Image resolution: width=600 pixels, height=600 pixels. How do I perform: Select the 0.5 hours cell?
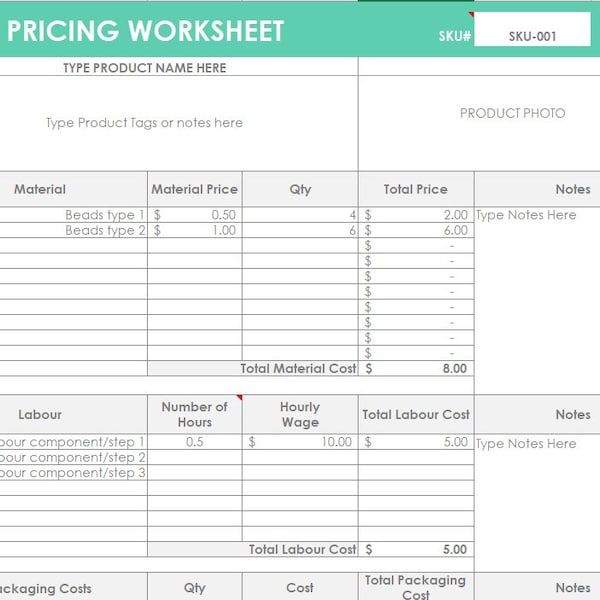click(x=195, y=442)
